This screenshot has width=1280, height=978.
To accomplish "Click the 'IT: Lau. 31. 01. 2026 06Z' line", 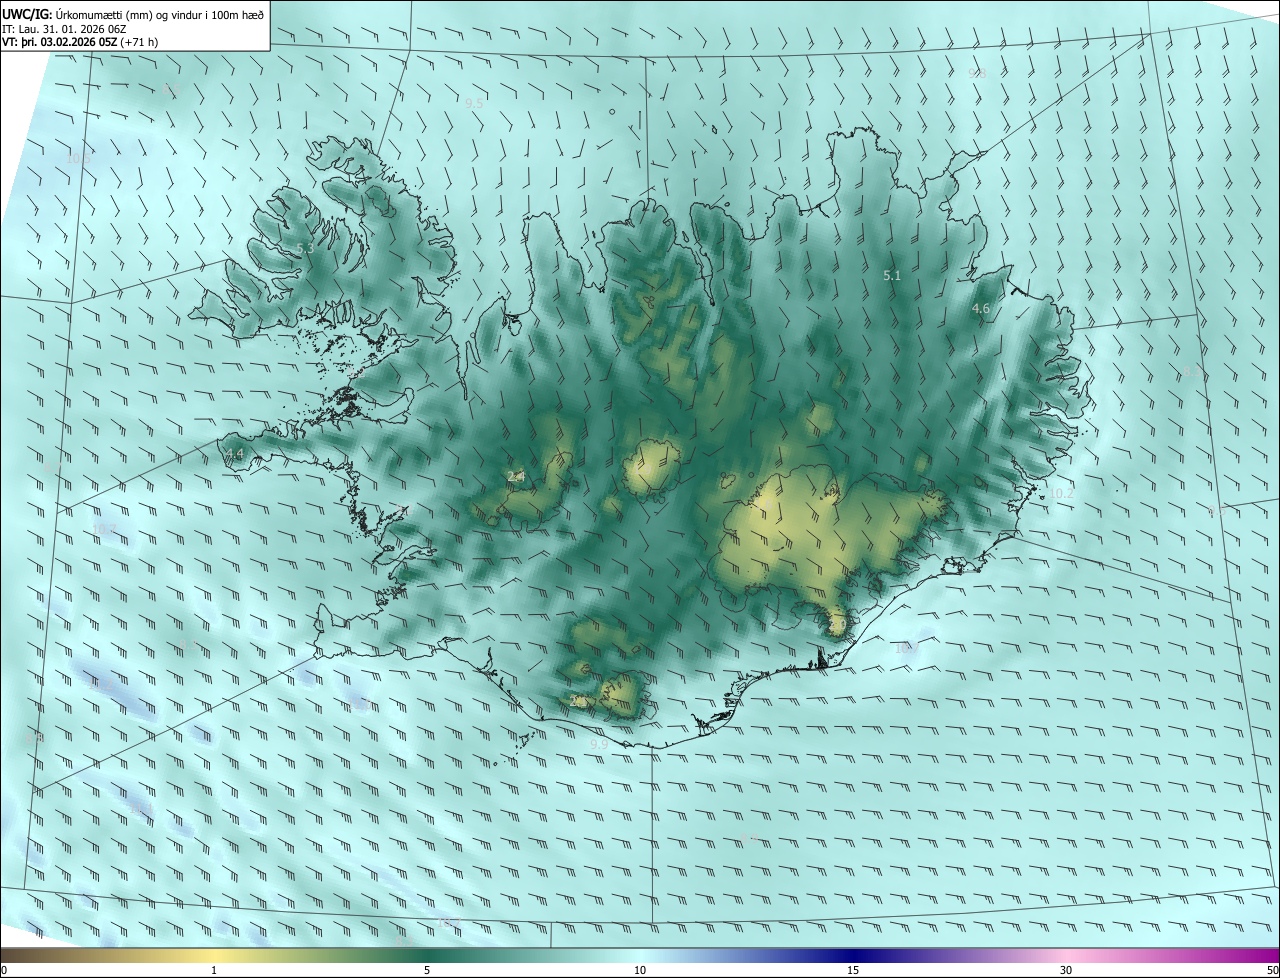I will 64,28.
